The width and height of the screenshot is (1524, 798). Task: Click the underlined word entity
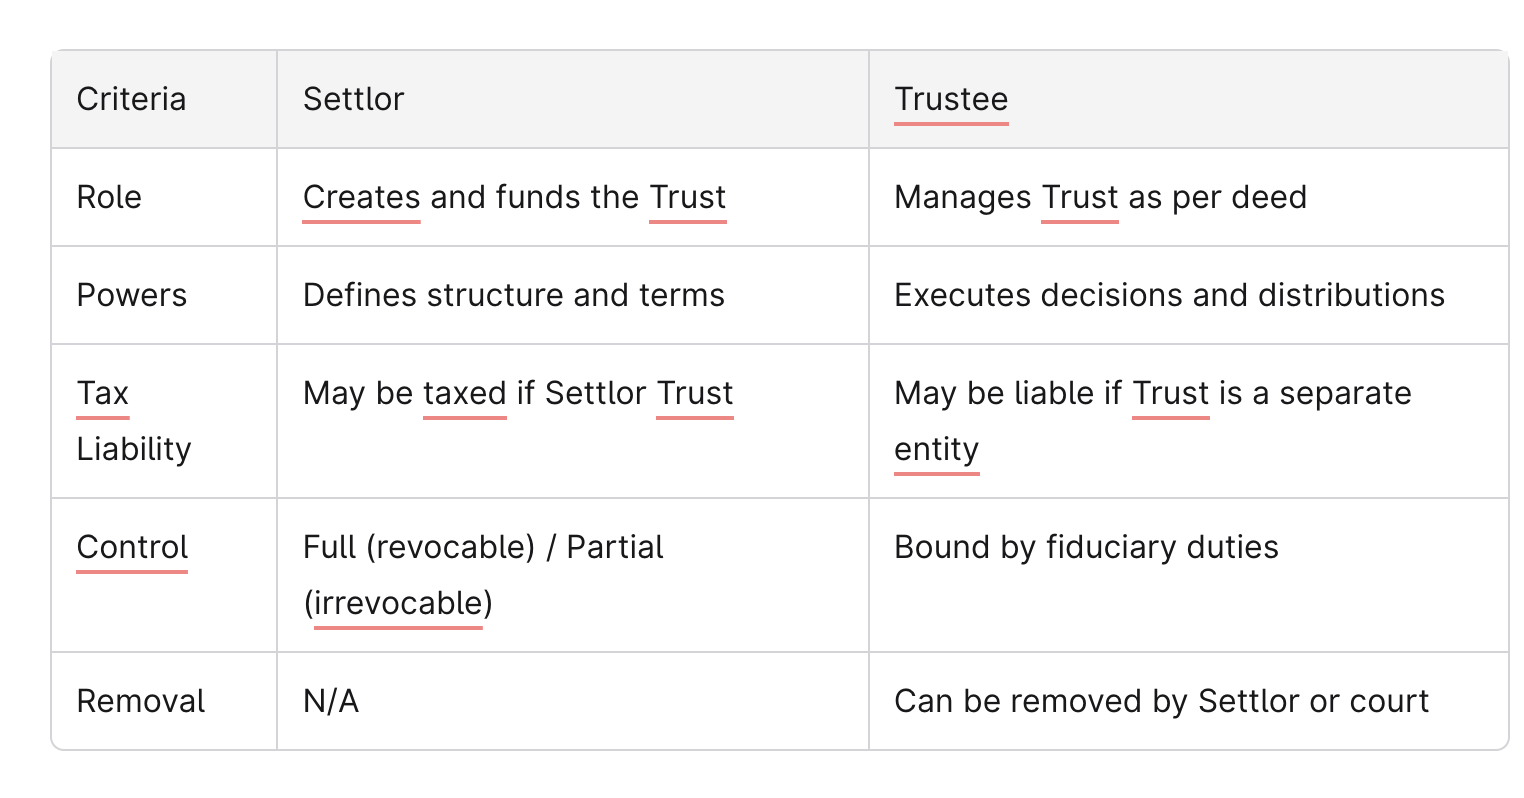tap(937, 449)
